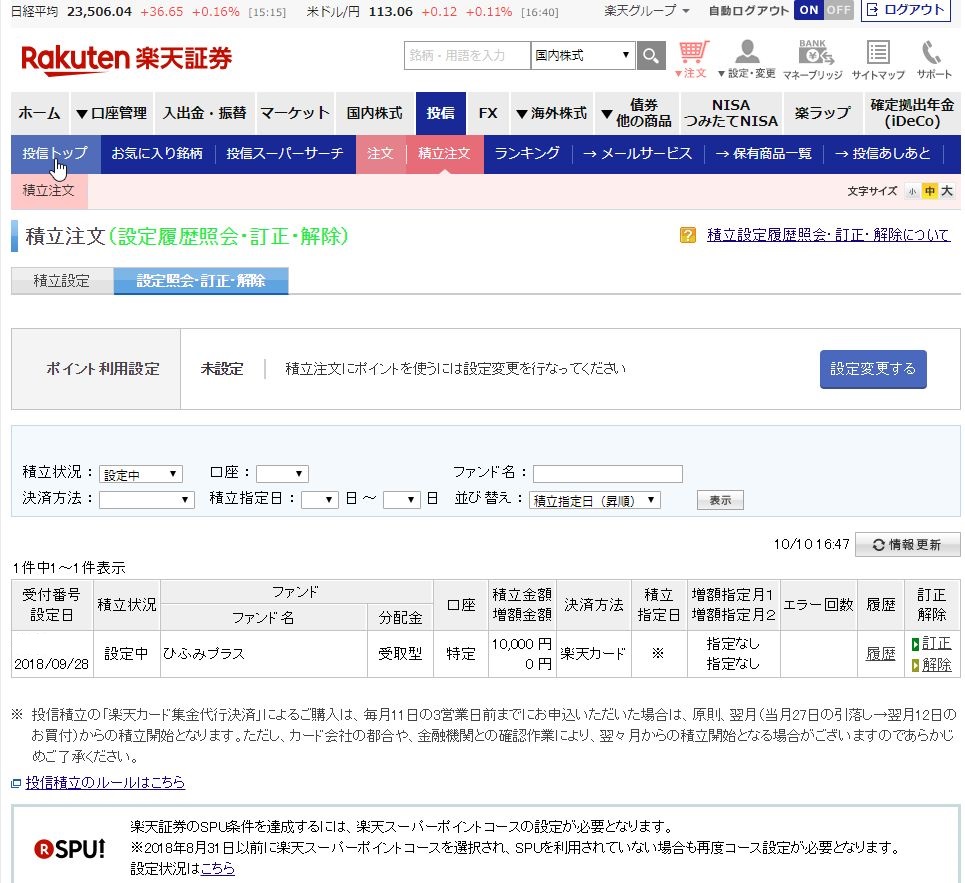Screen dimensions: 965x883
Task: Set font size to 小
Action: point(912,191)
